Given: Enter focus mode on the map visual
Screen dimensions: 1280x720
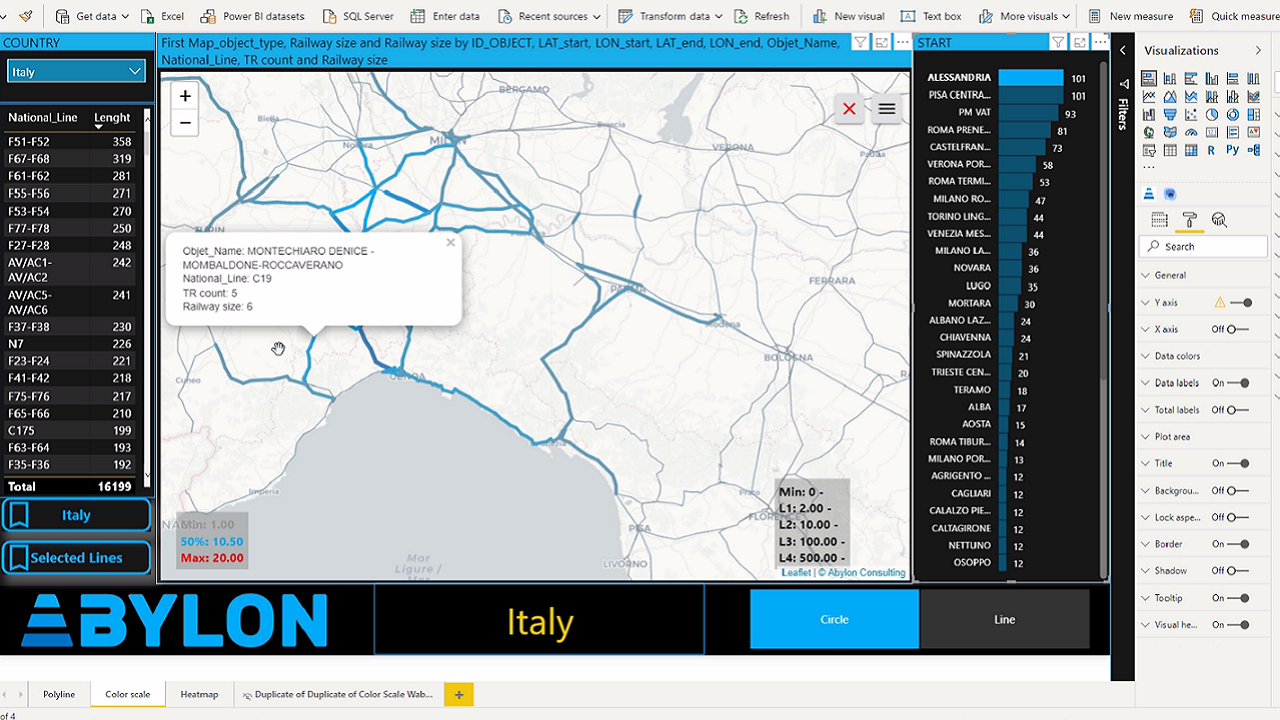Looking at the screenshot, I should (x=881, y=42).
